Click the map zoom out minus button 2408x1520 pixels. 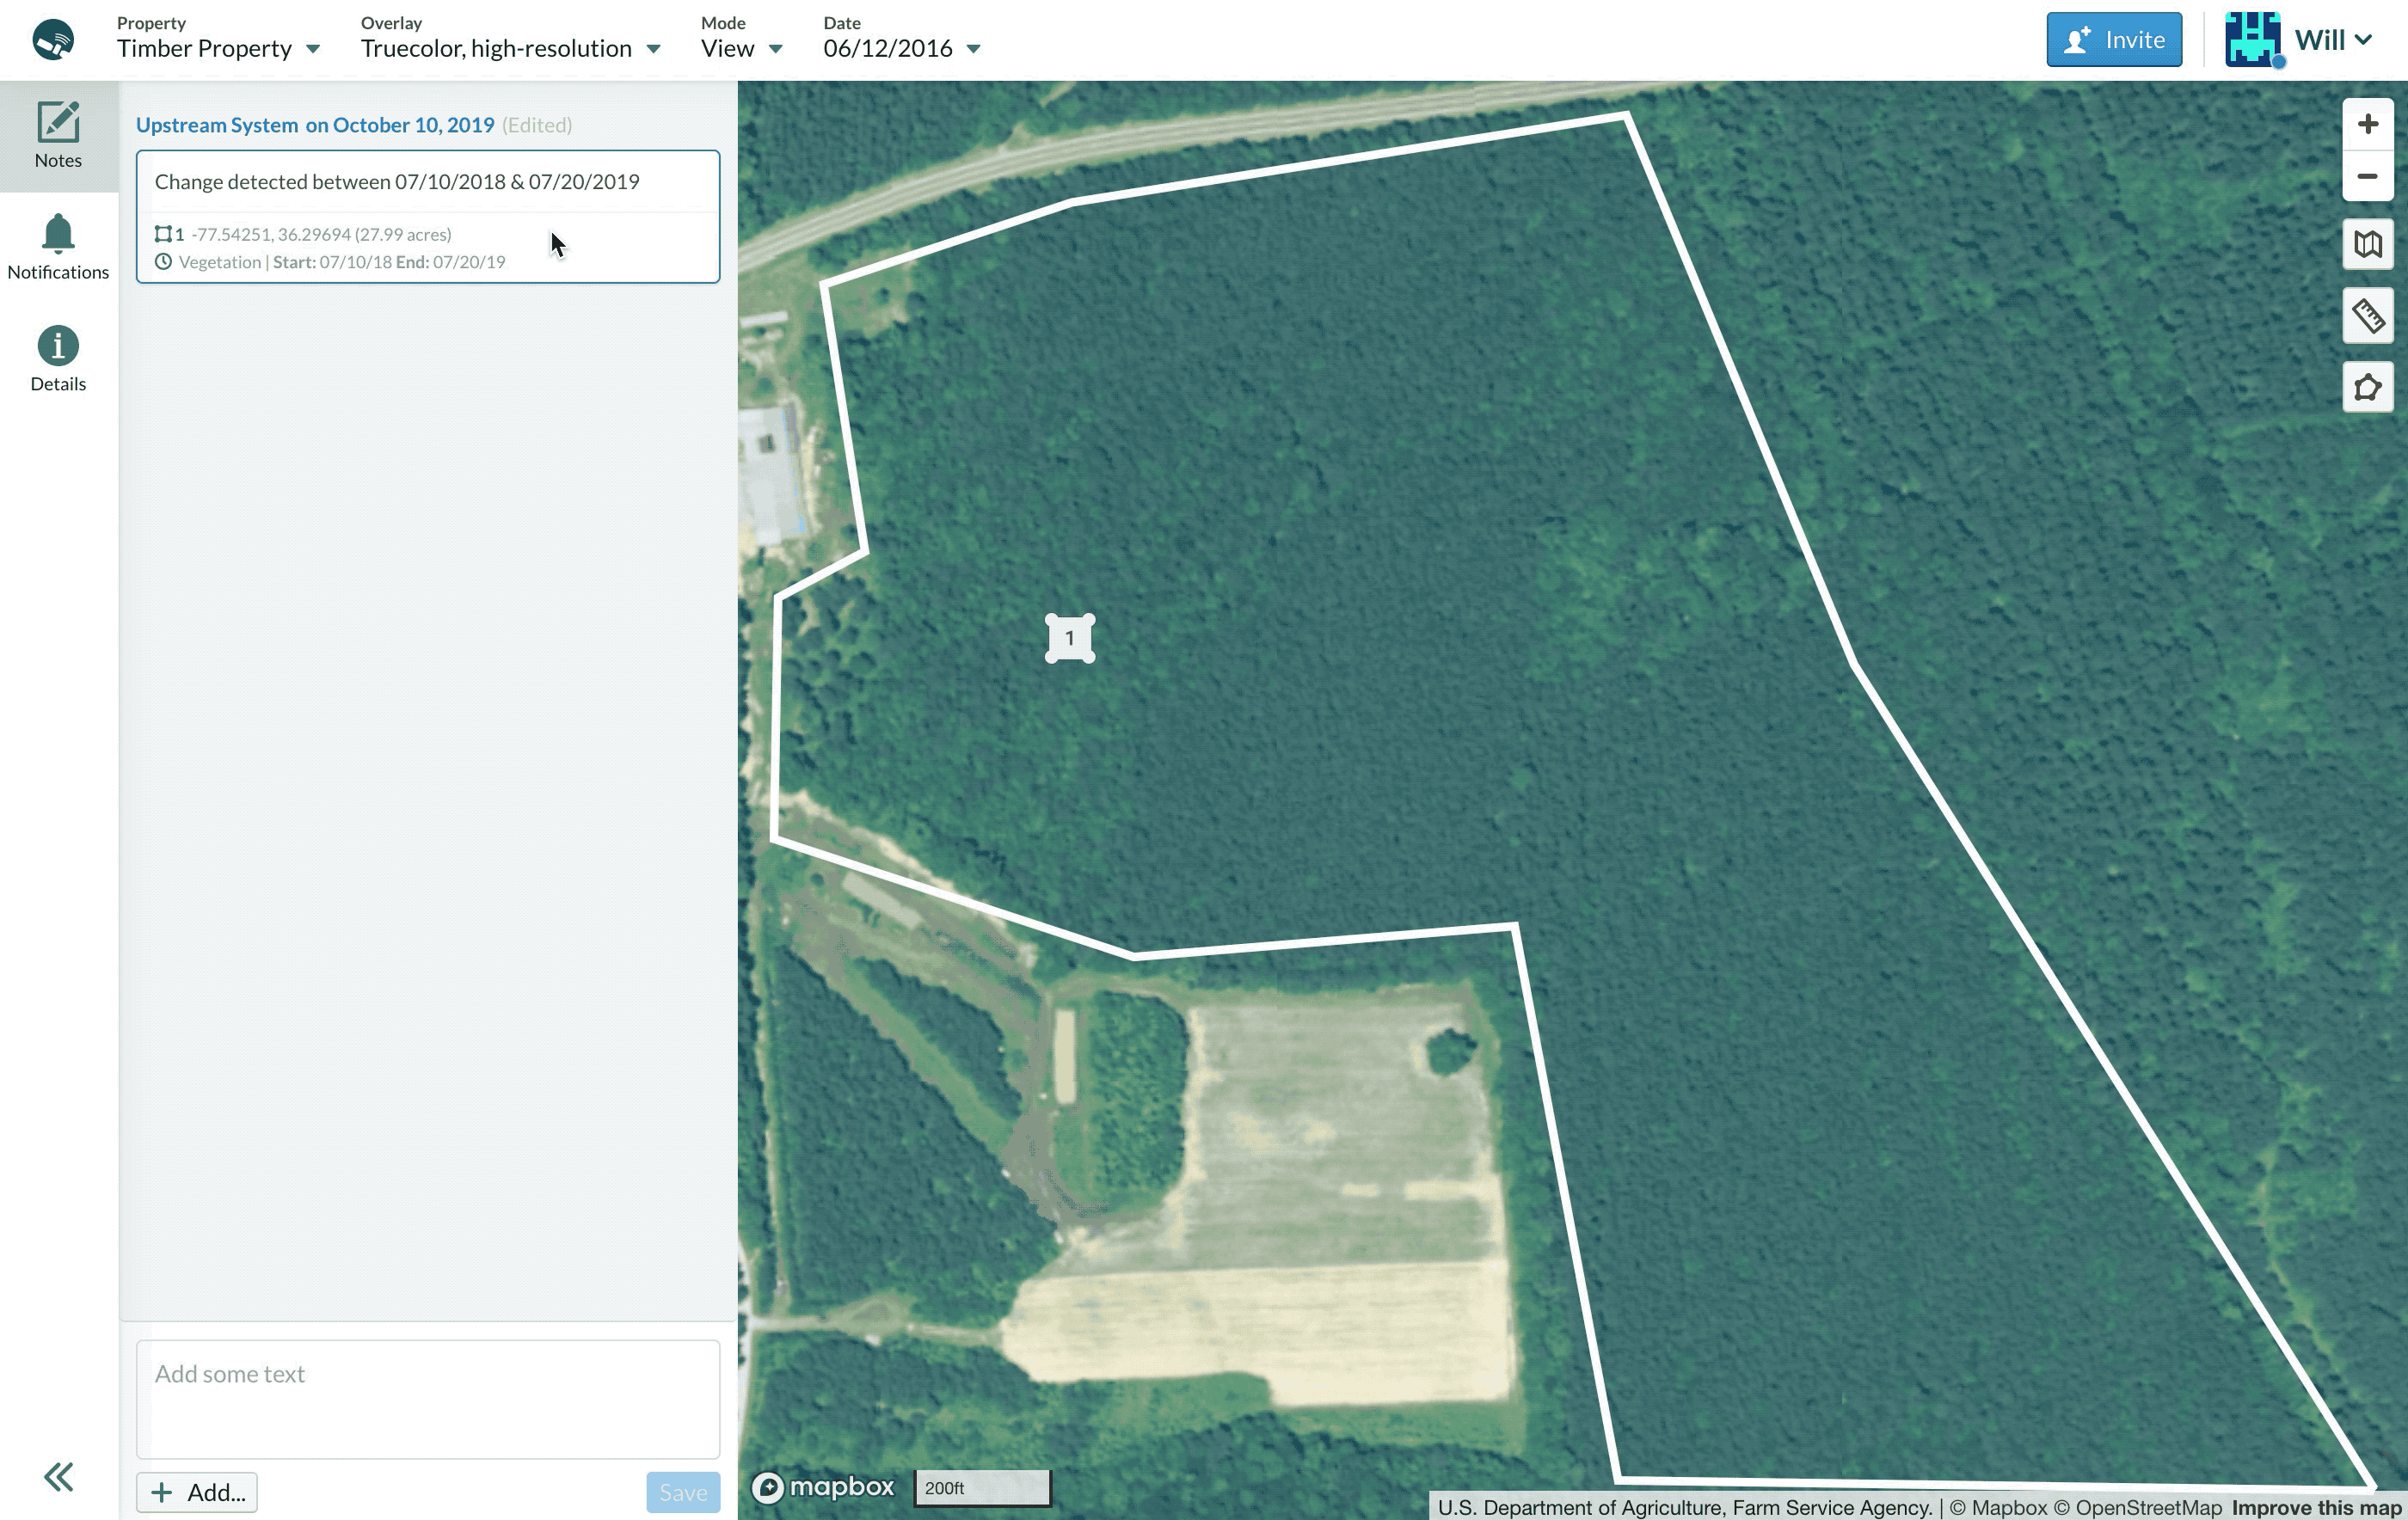click(2367, 176)
